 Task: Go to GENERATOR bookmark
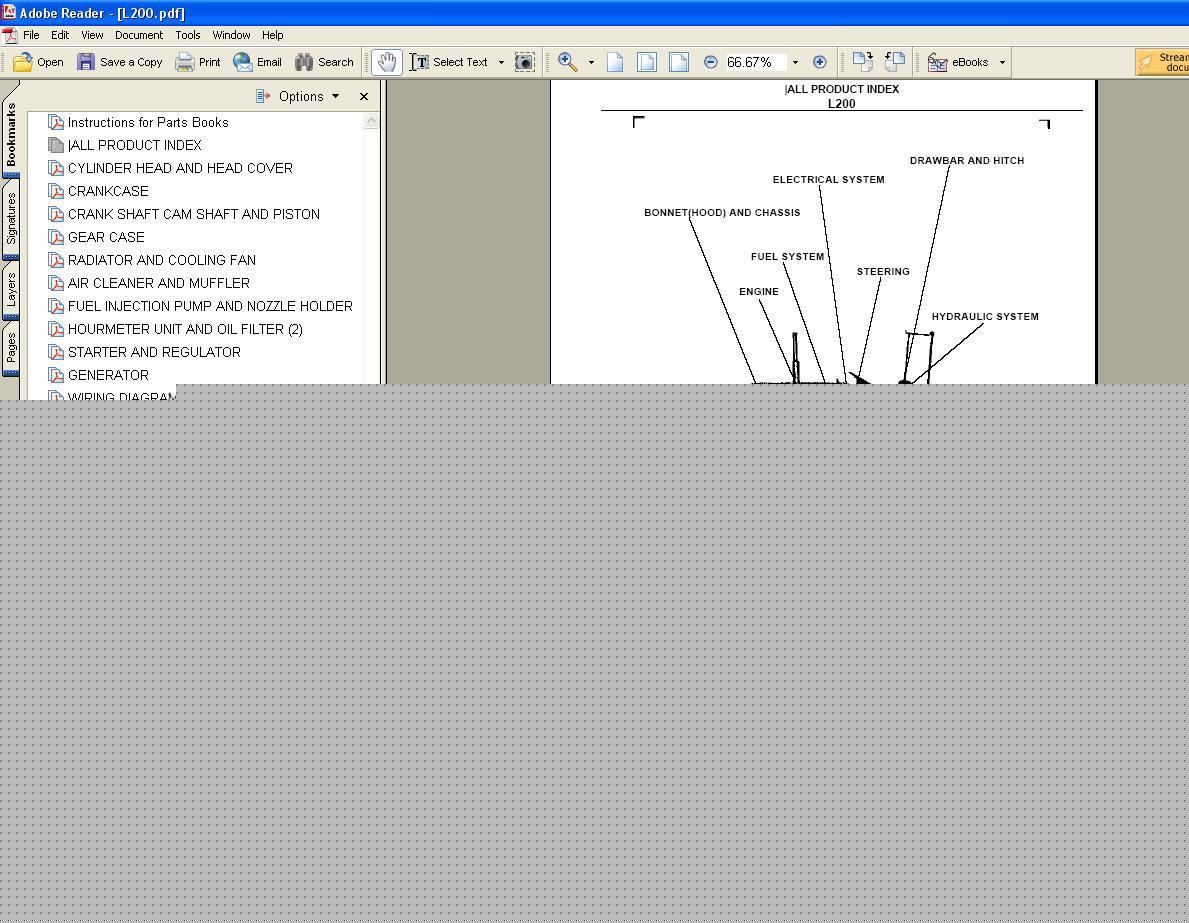point(108,375)
